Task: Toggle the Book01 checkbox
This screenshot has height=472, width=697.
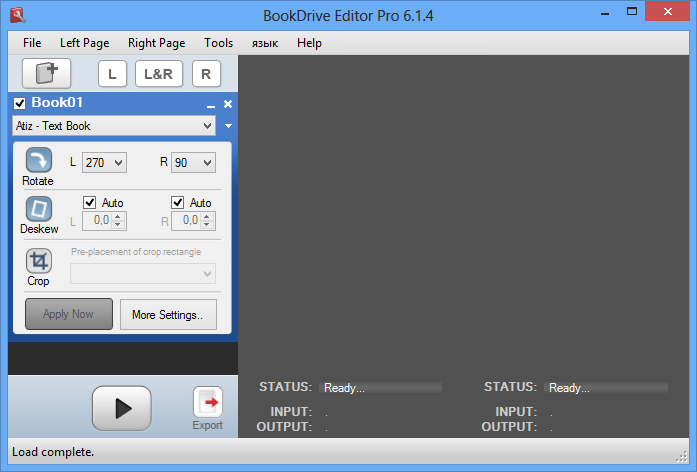Action: click(20, 104)
